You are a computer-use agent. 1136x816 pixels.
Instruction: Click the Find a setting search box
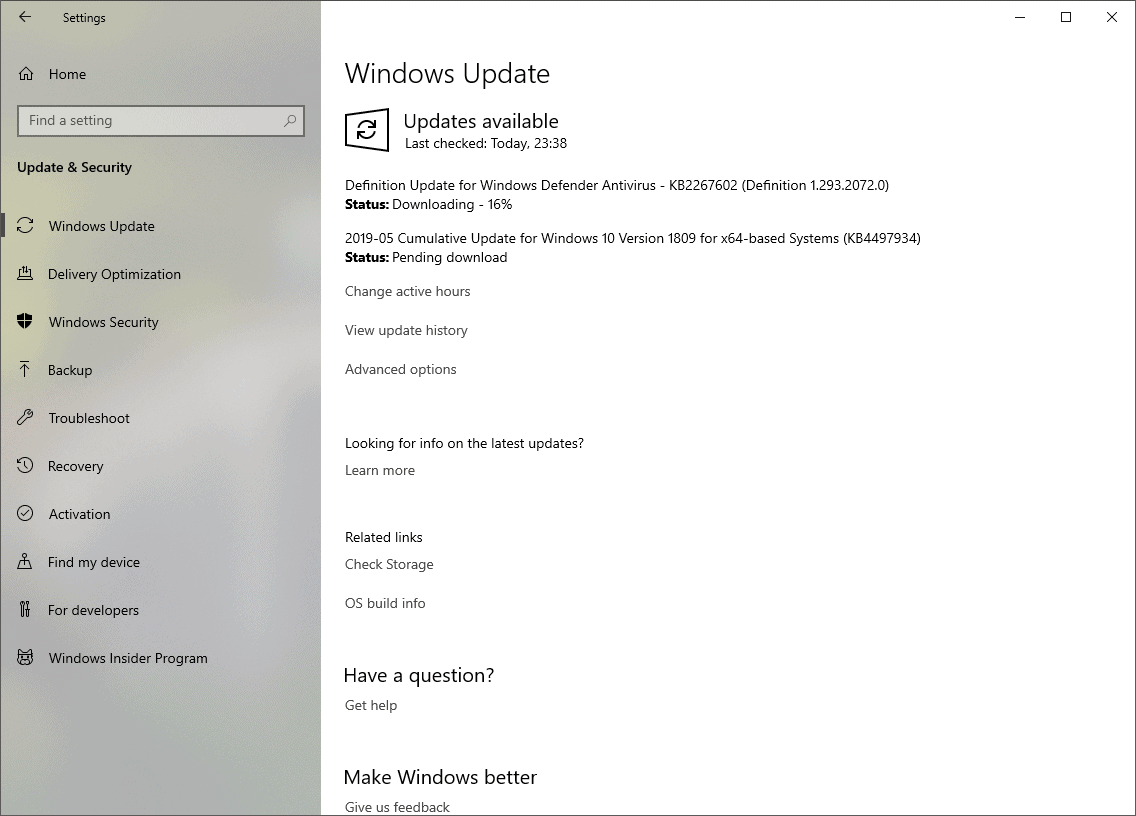(x=160, y=120)
